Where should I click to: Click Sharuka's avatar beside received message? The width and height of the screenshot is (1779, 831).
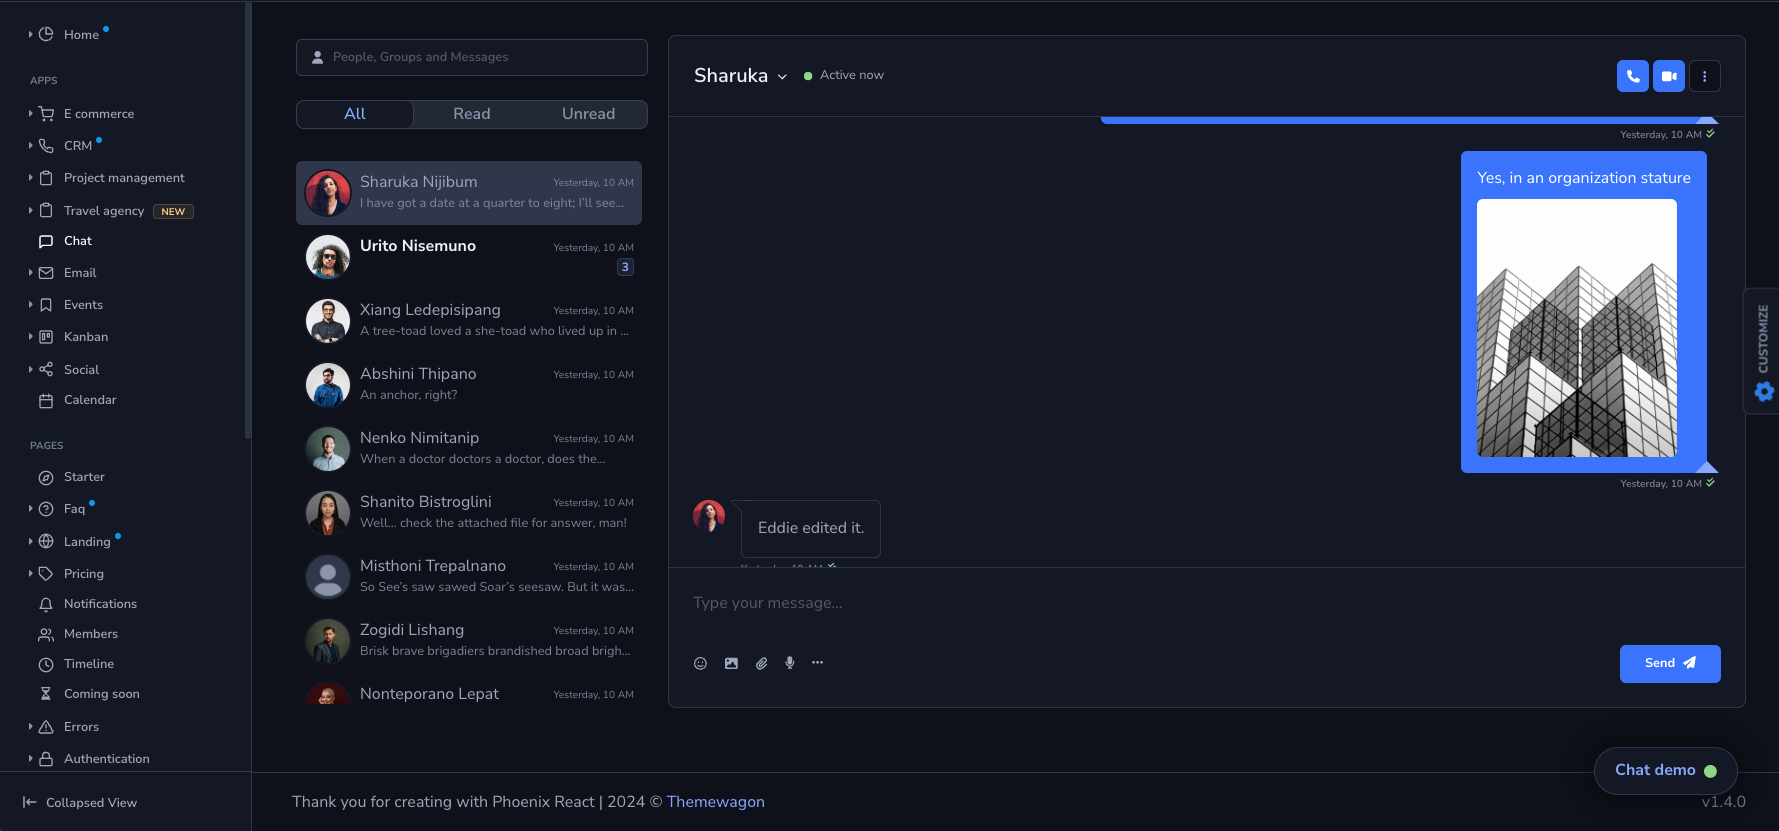click(709, 516)
